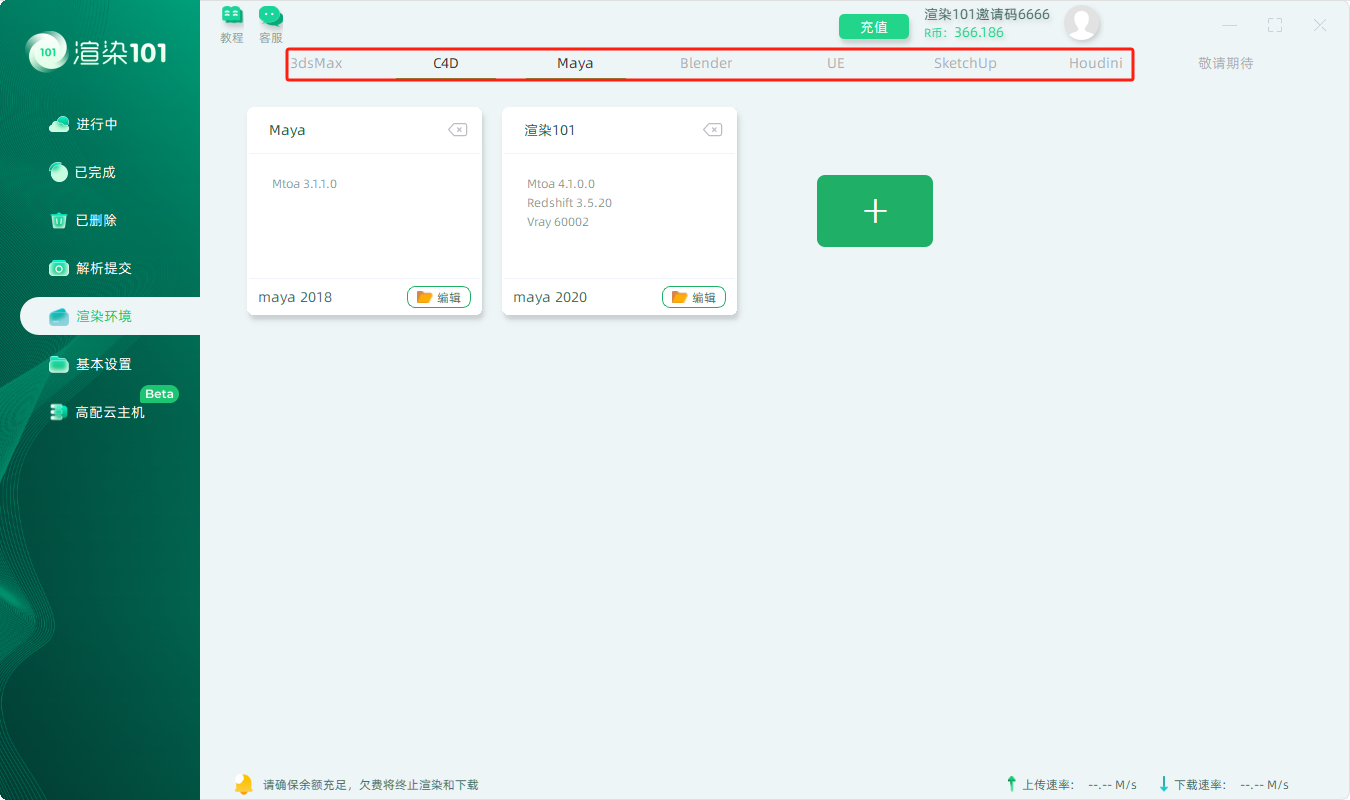Add a new render environment with plus
The image size is (1350, 800).
point(875,211)
